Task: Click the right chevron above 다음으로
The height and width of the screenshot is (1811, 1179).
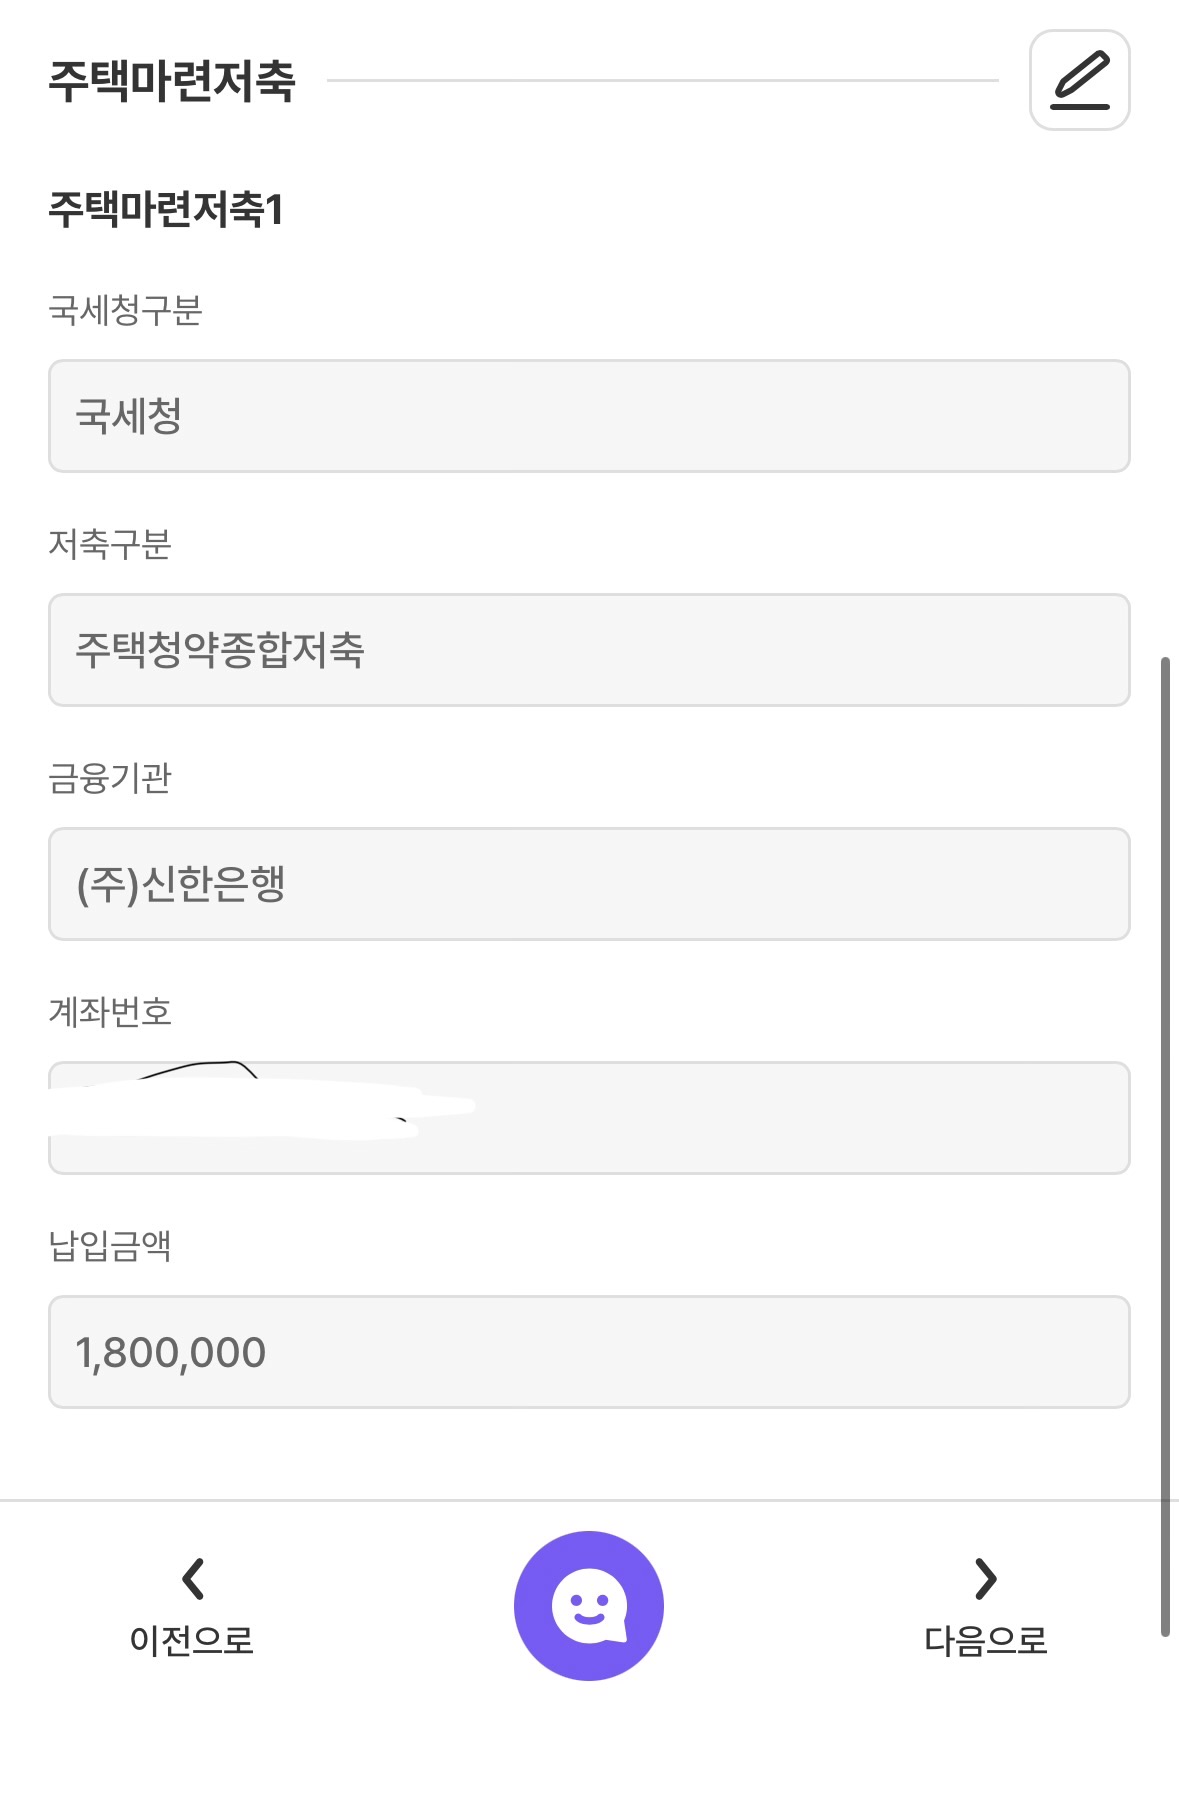Action: tap(985, 1579)
